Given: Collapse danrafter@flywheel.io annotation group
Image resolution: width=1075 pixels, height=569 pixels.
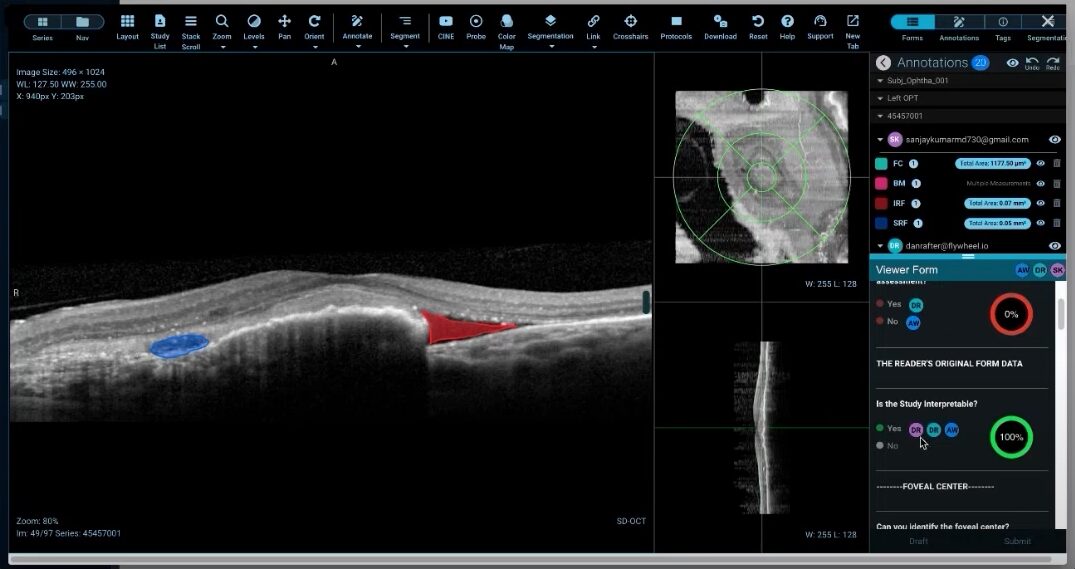Looking at the screenshot, I should (x=880, y=246).
